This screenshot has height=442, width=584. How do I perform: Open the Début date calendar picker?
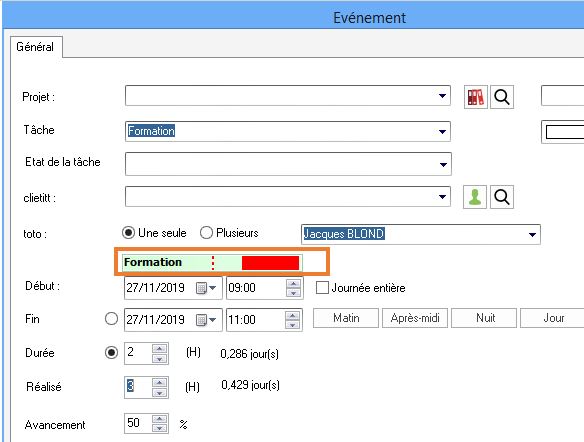coord(206,288)
